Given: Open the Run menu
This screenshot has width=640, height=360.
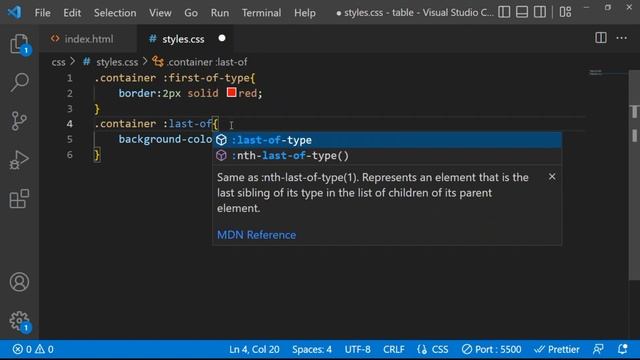Looking at the screenshot, I should click(220, 13).
